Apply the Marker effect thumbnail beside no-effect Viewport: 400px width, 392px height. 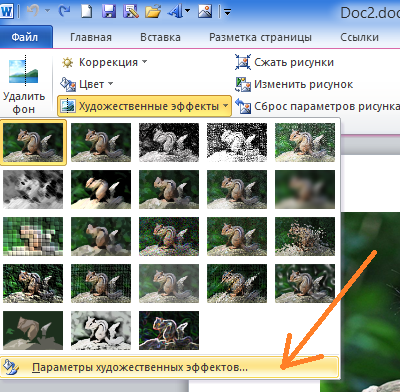point(101,142)
